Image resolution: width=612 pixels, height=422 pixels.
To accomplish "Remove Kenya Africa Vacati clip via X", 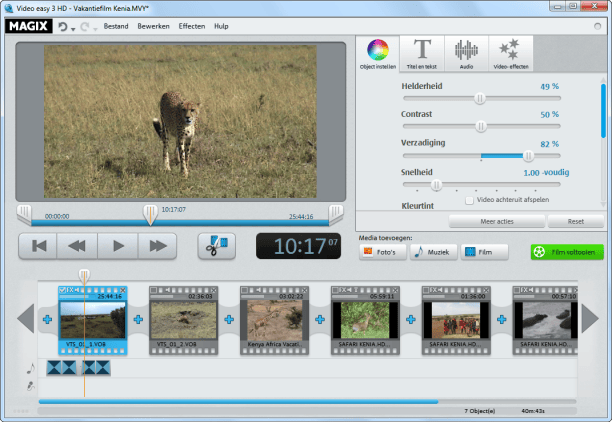I will click(x=304, y=290).
